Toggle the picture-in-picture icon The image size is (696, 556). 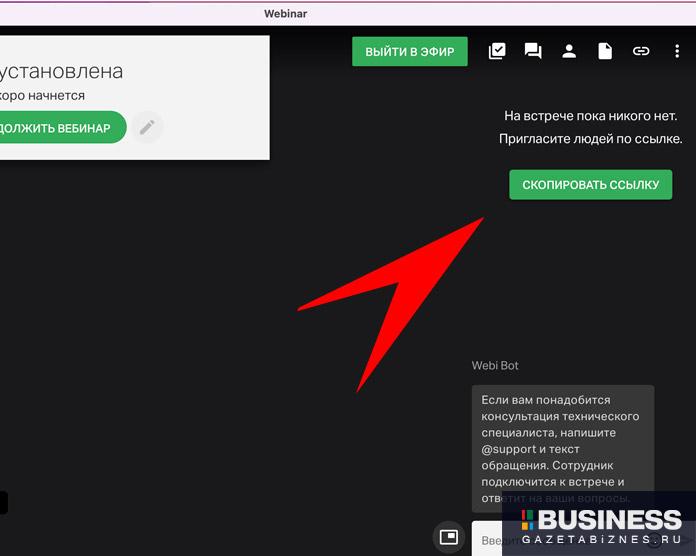pos(449,537)
